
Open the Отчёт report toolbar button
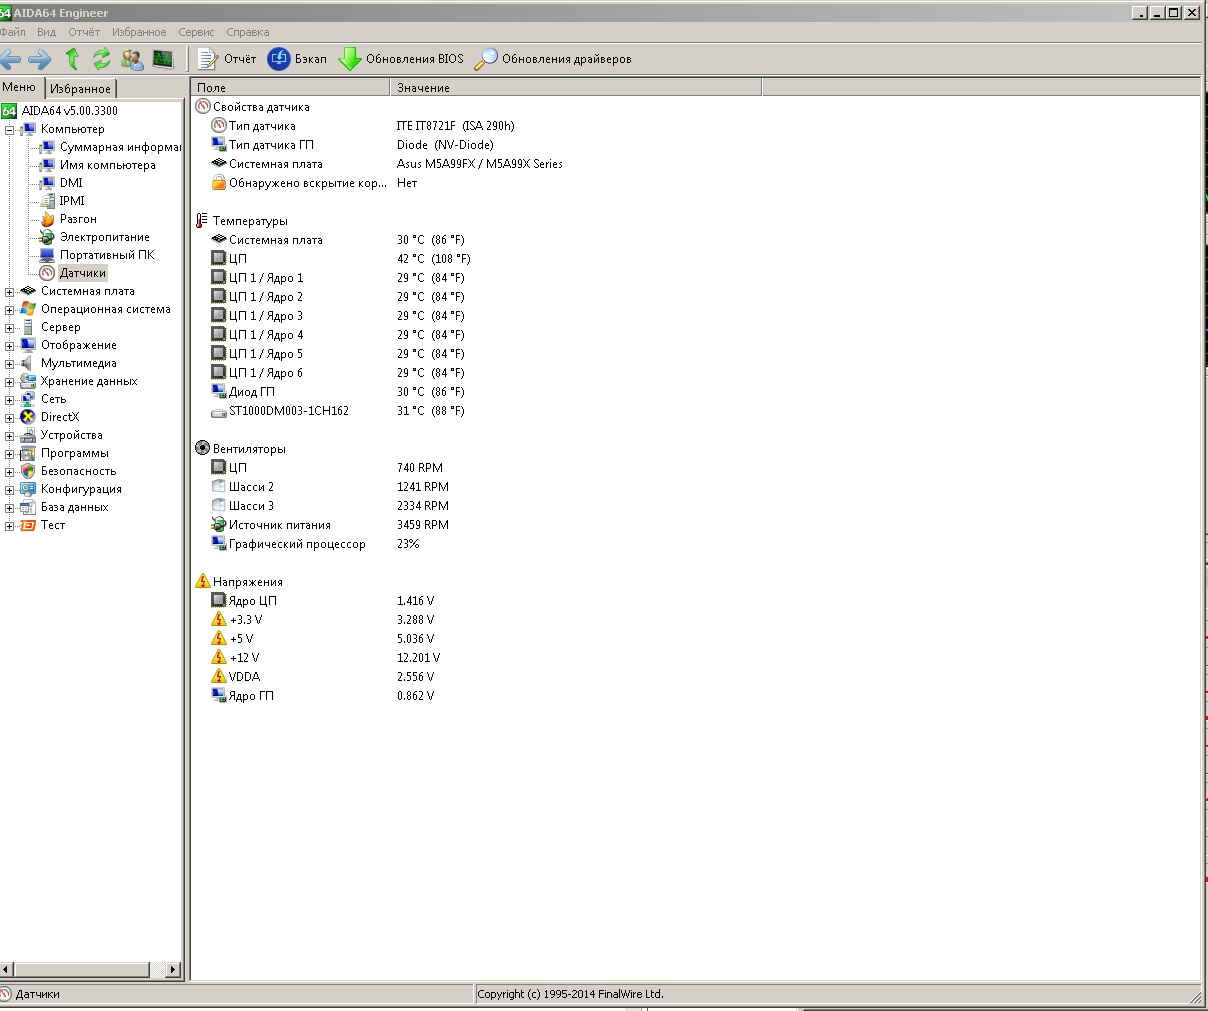pos(228,59)
